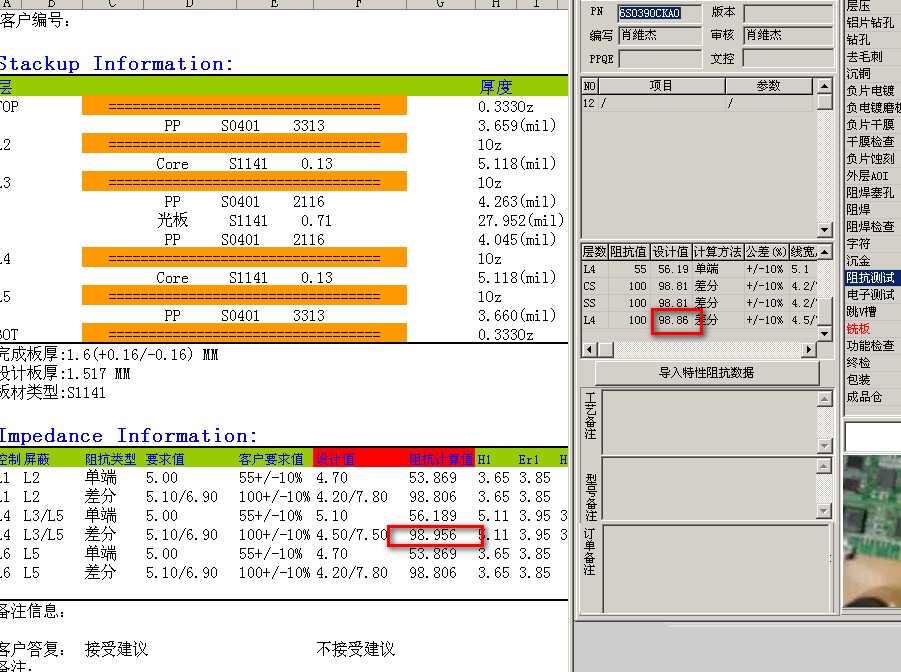Click the NO column header
Screen dimensions: 901x672
(x=590, y=86)
